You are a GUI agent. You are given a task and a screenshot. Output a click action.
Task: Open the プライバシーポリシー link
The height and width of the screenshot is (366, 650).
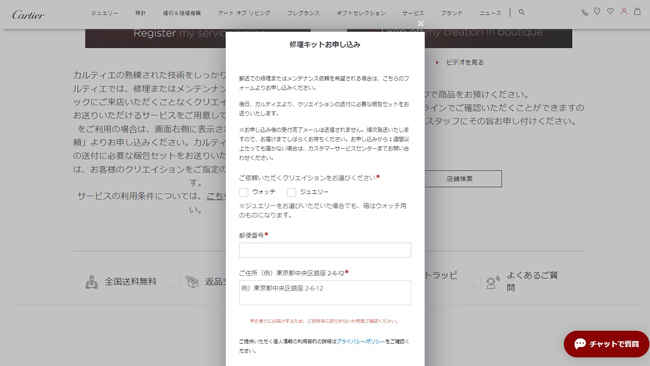361,342
